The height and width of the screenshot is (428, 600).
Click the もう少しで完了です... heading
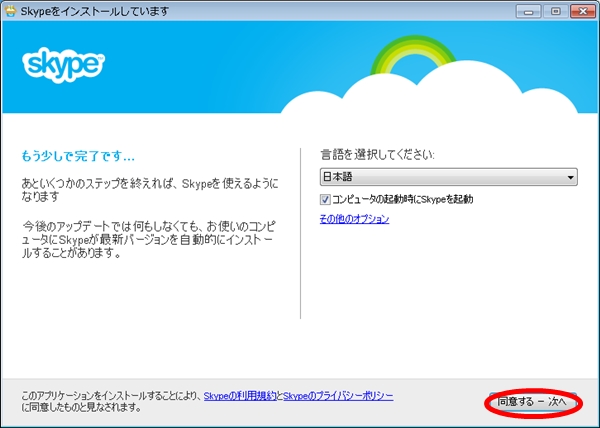[78, 156]
